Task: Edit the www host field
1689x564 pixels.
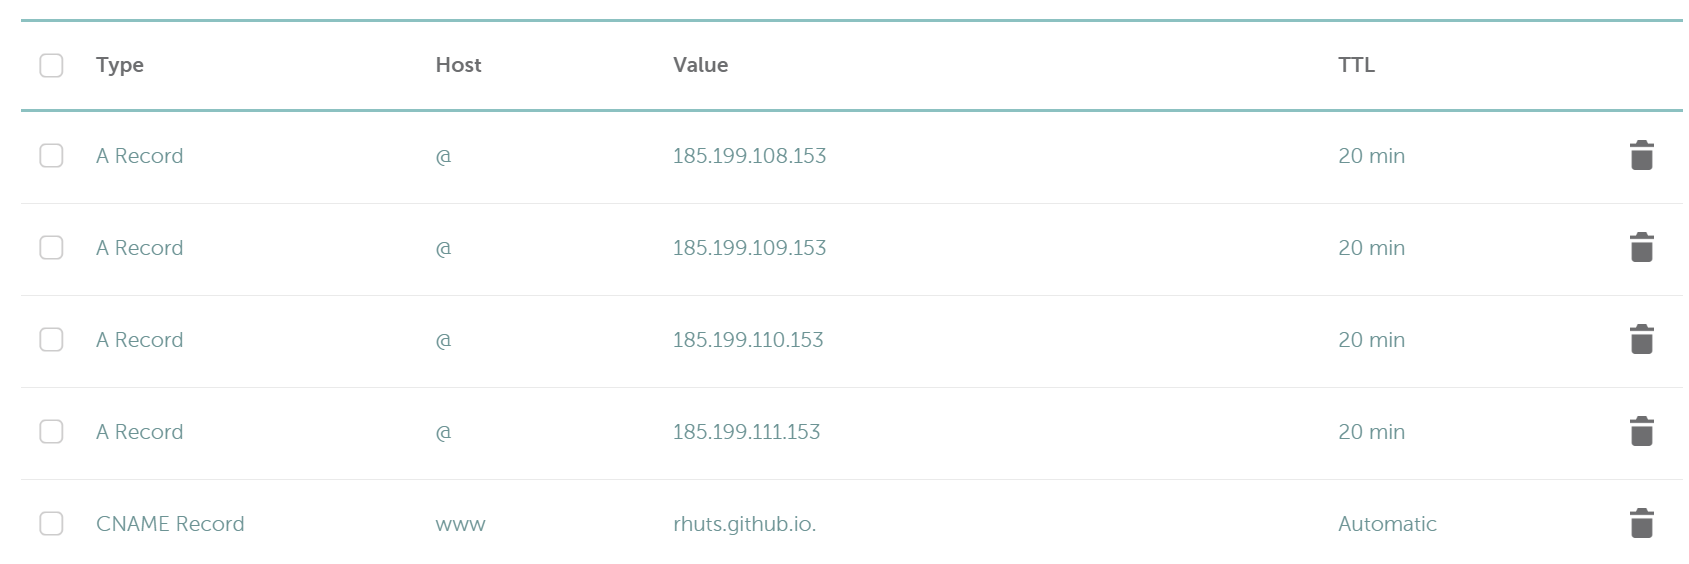Action: [460, 525]
